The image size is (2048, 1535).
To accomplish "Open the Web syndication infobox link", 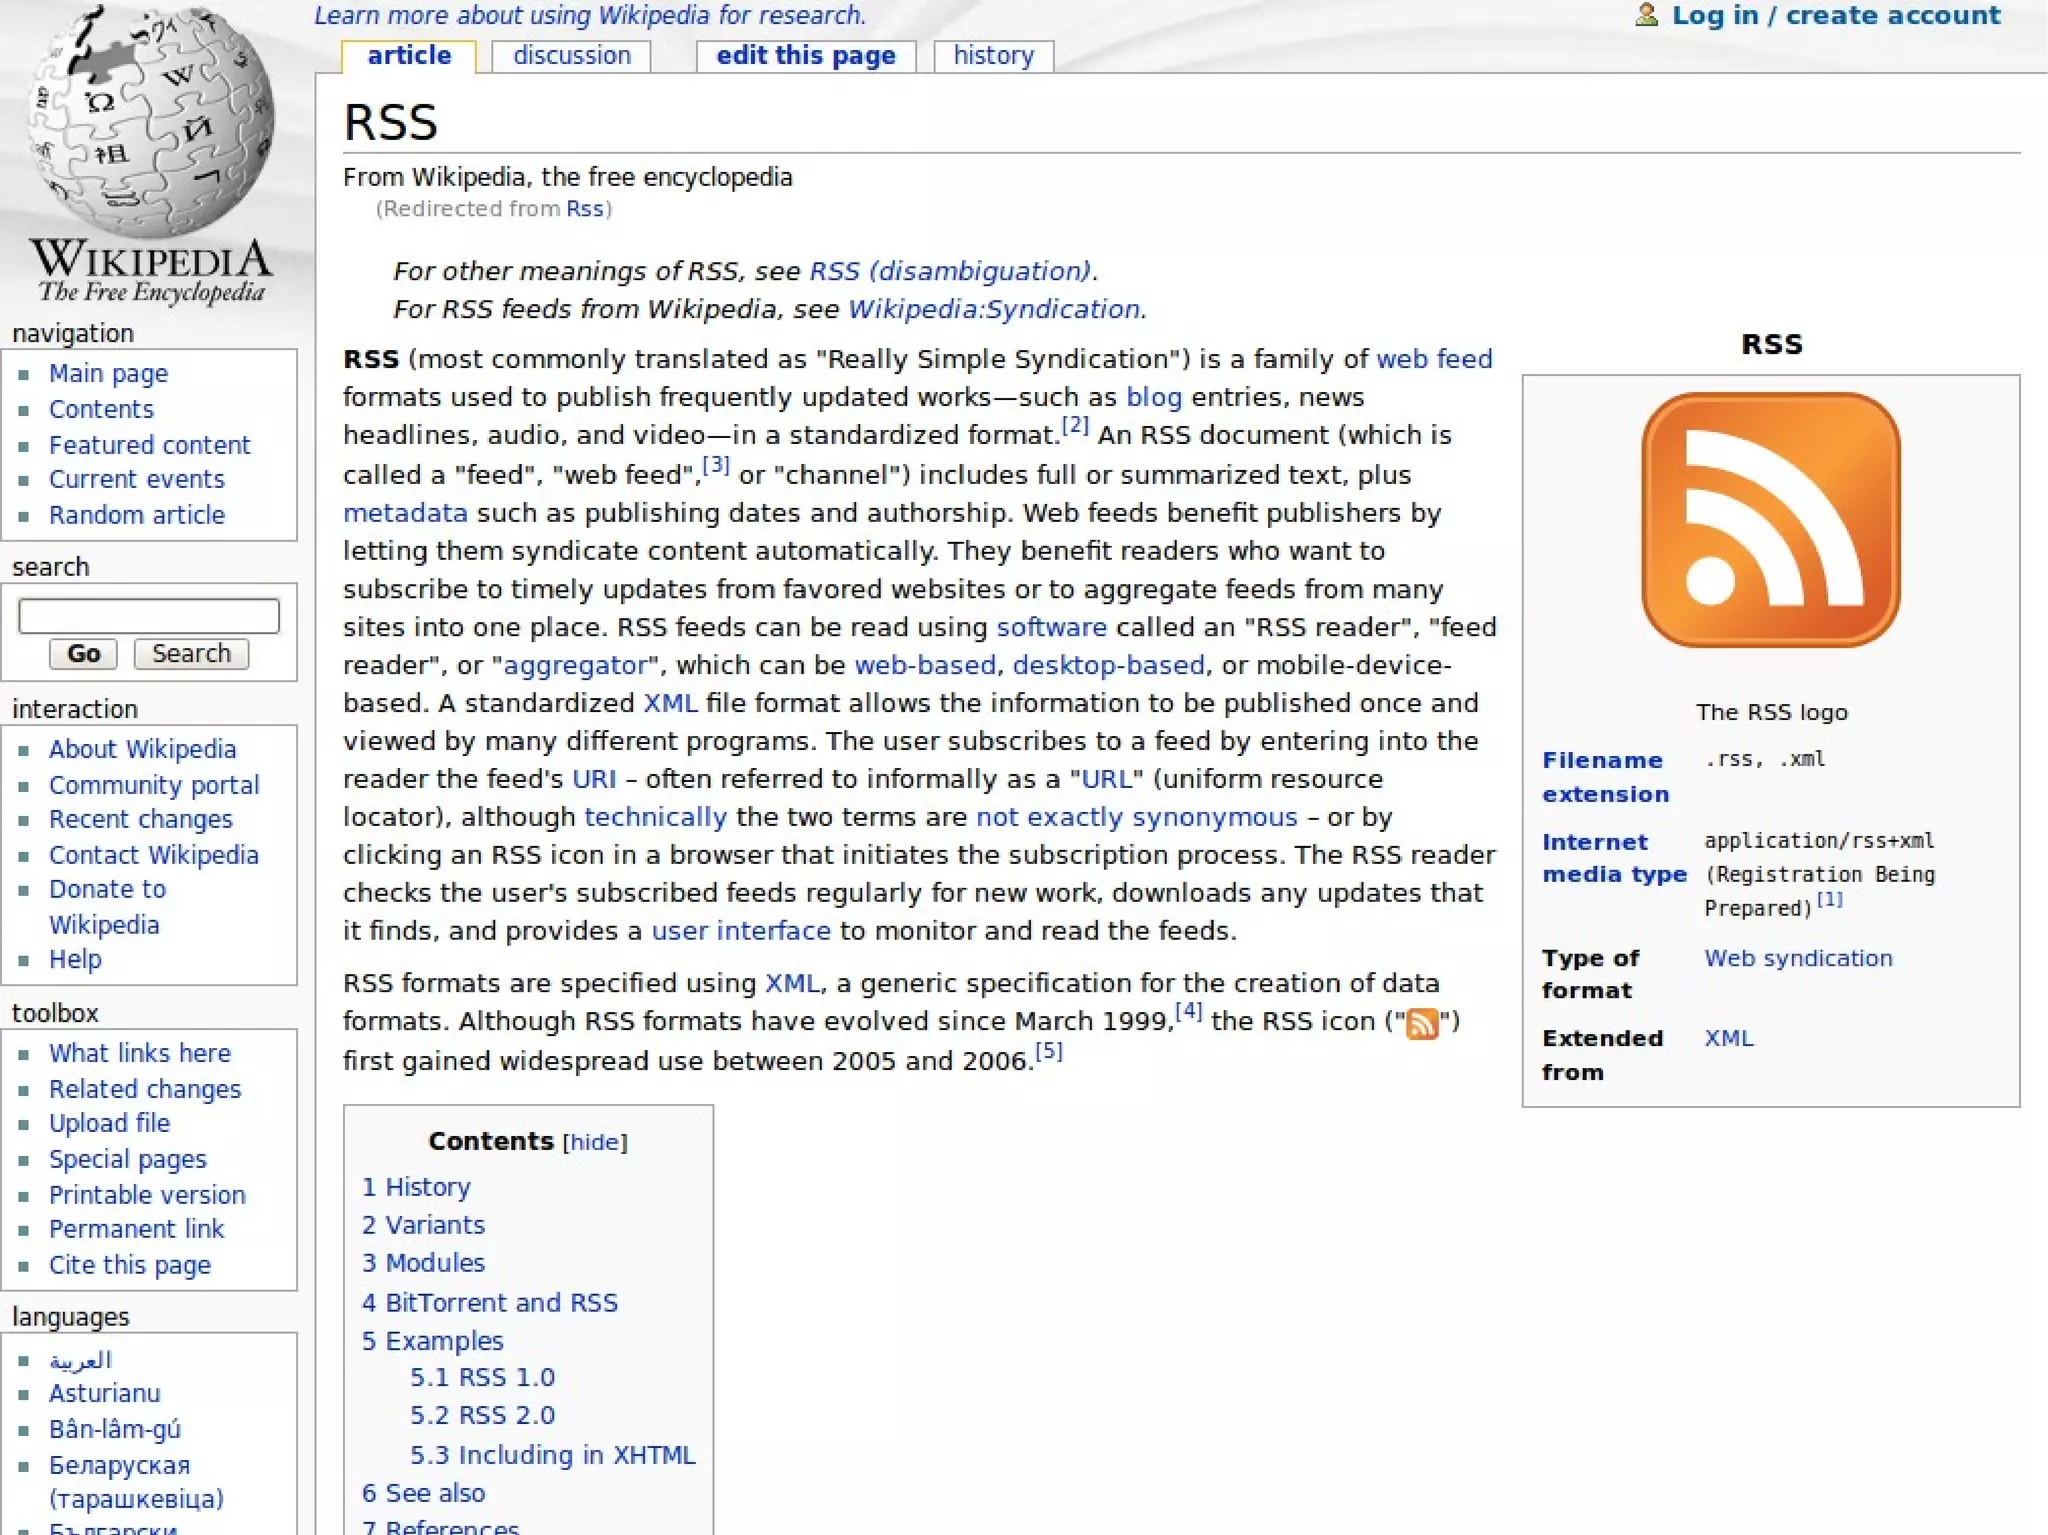I will point(1797,958).
